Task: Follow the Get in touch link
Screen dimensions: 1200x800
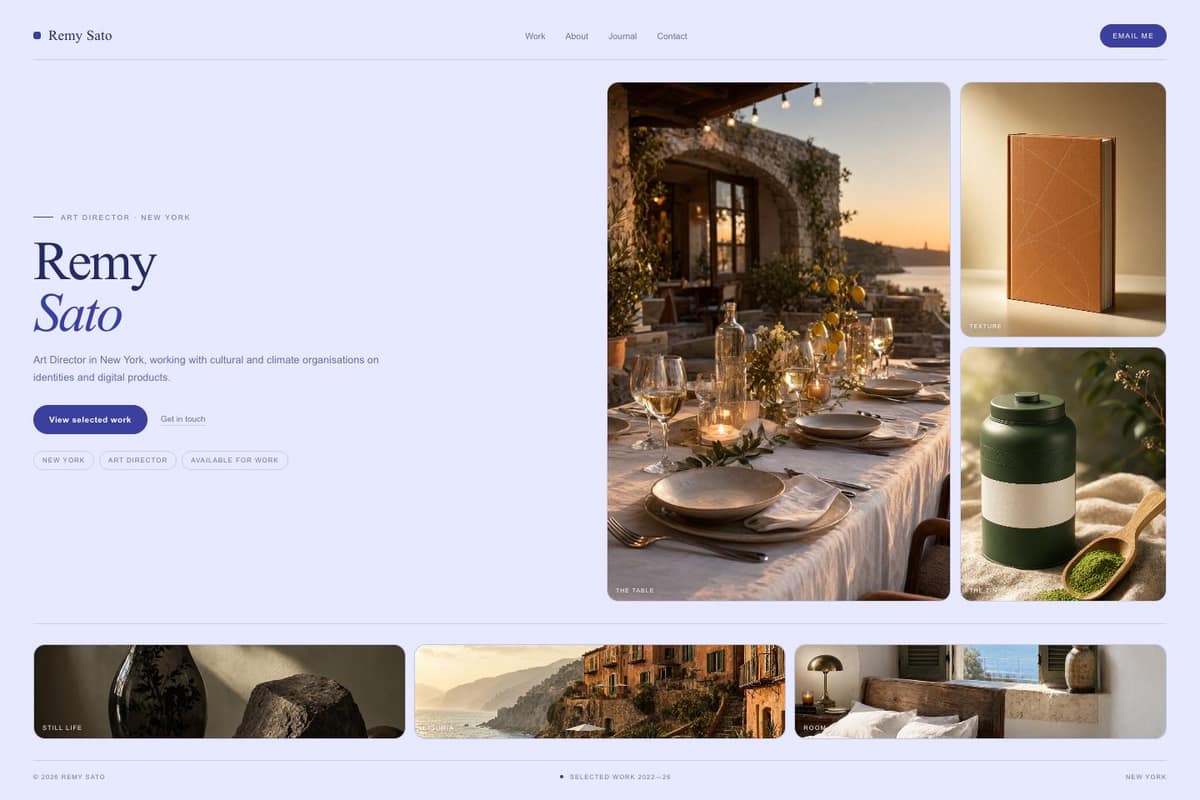Action: [183, 419]
